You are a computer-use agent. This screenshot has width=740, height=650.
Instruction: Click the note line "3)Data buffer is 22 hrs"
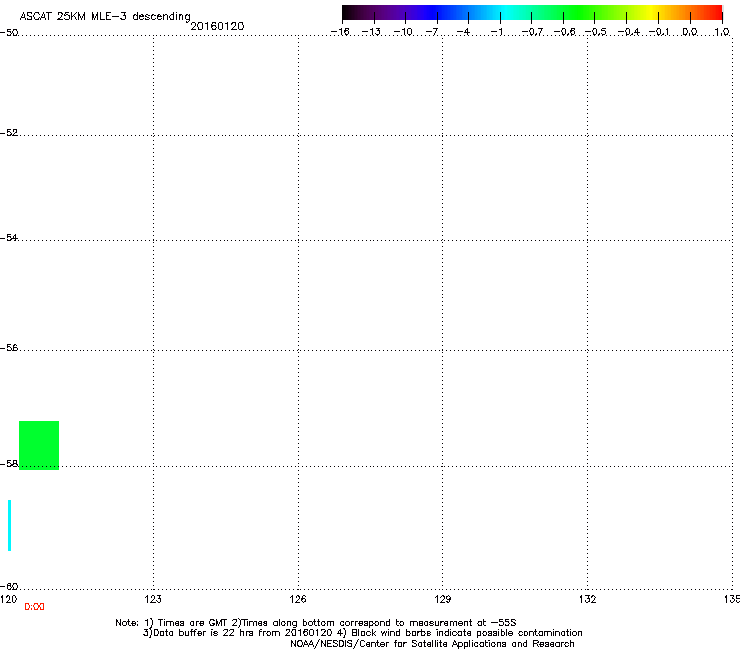click(x=362, y=633)
